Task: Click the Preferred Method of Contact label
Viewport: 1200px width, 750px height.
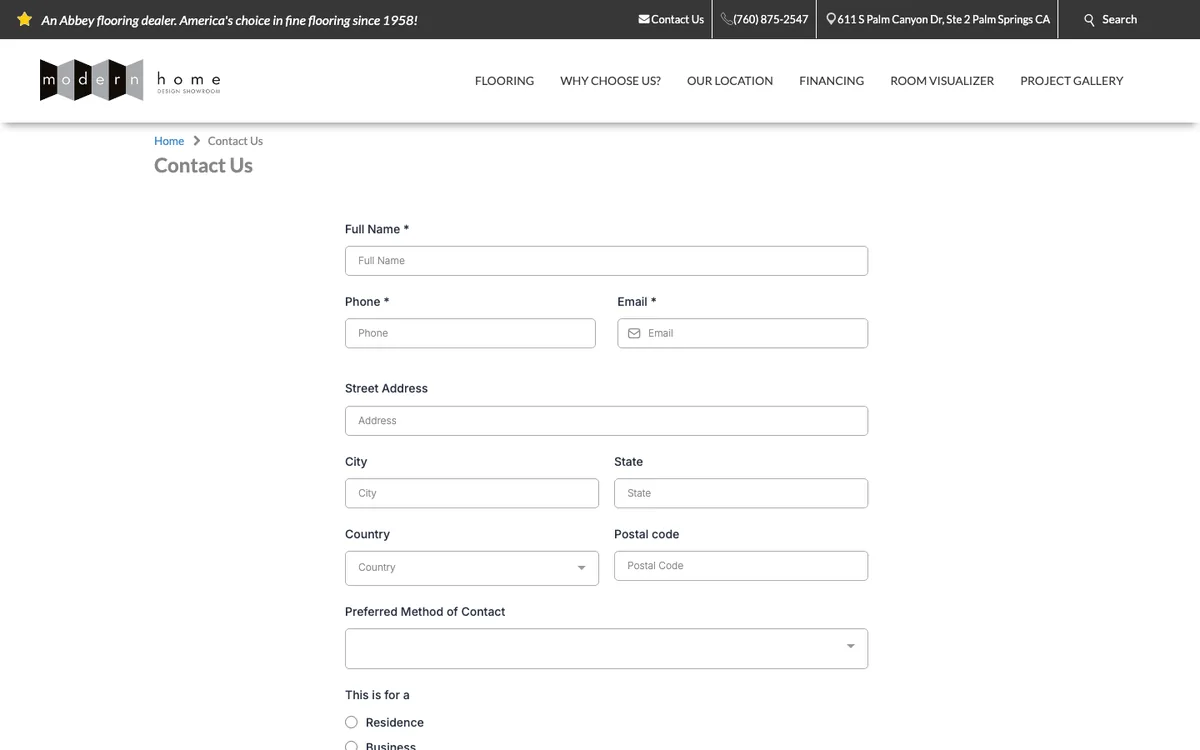Action: point(425,612)
